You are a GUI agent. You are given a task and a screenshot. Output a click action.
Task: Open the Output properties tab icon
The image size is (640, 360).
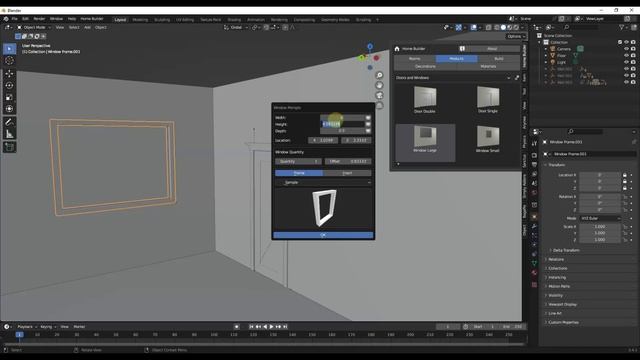(534, 164)
